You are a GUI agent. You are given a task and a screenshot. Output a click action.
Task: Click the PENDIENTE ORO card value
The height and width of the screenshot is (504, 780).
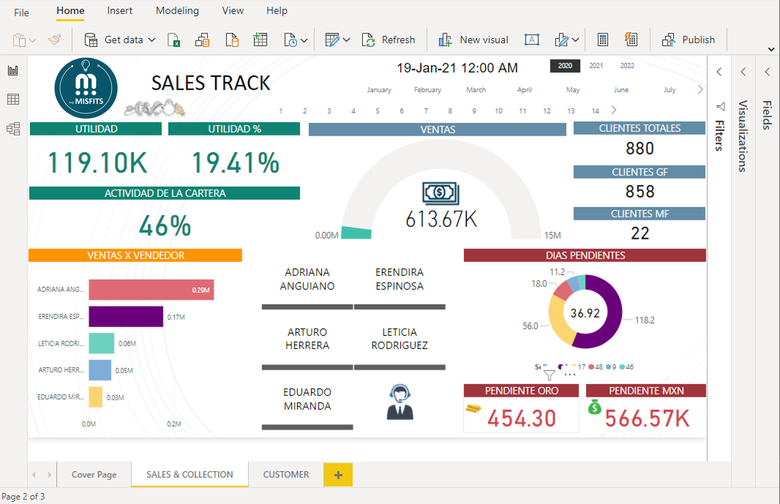[521, 418]
